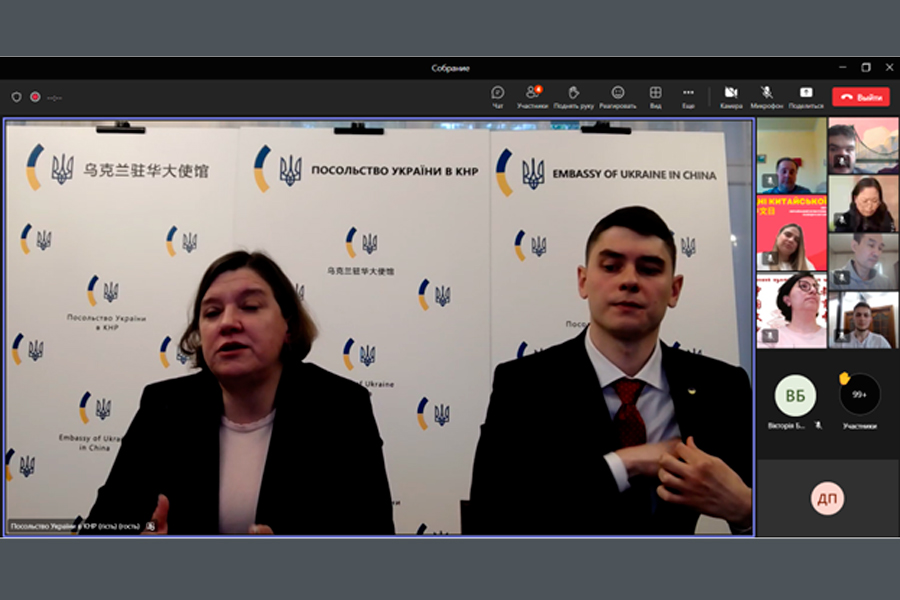Click muted mic icon beside Вікторія Б.
The image size is (900, 600).
pyautogui.click(x=818, y=425)
